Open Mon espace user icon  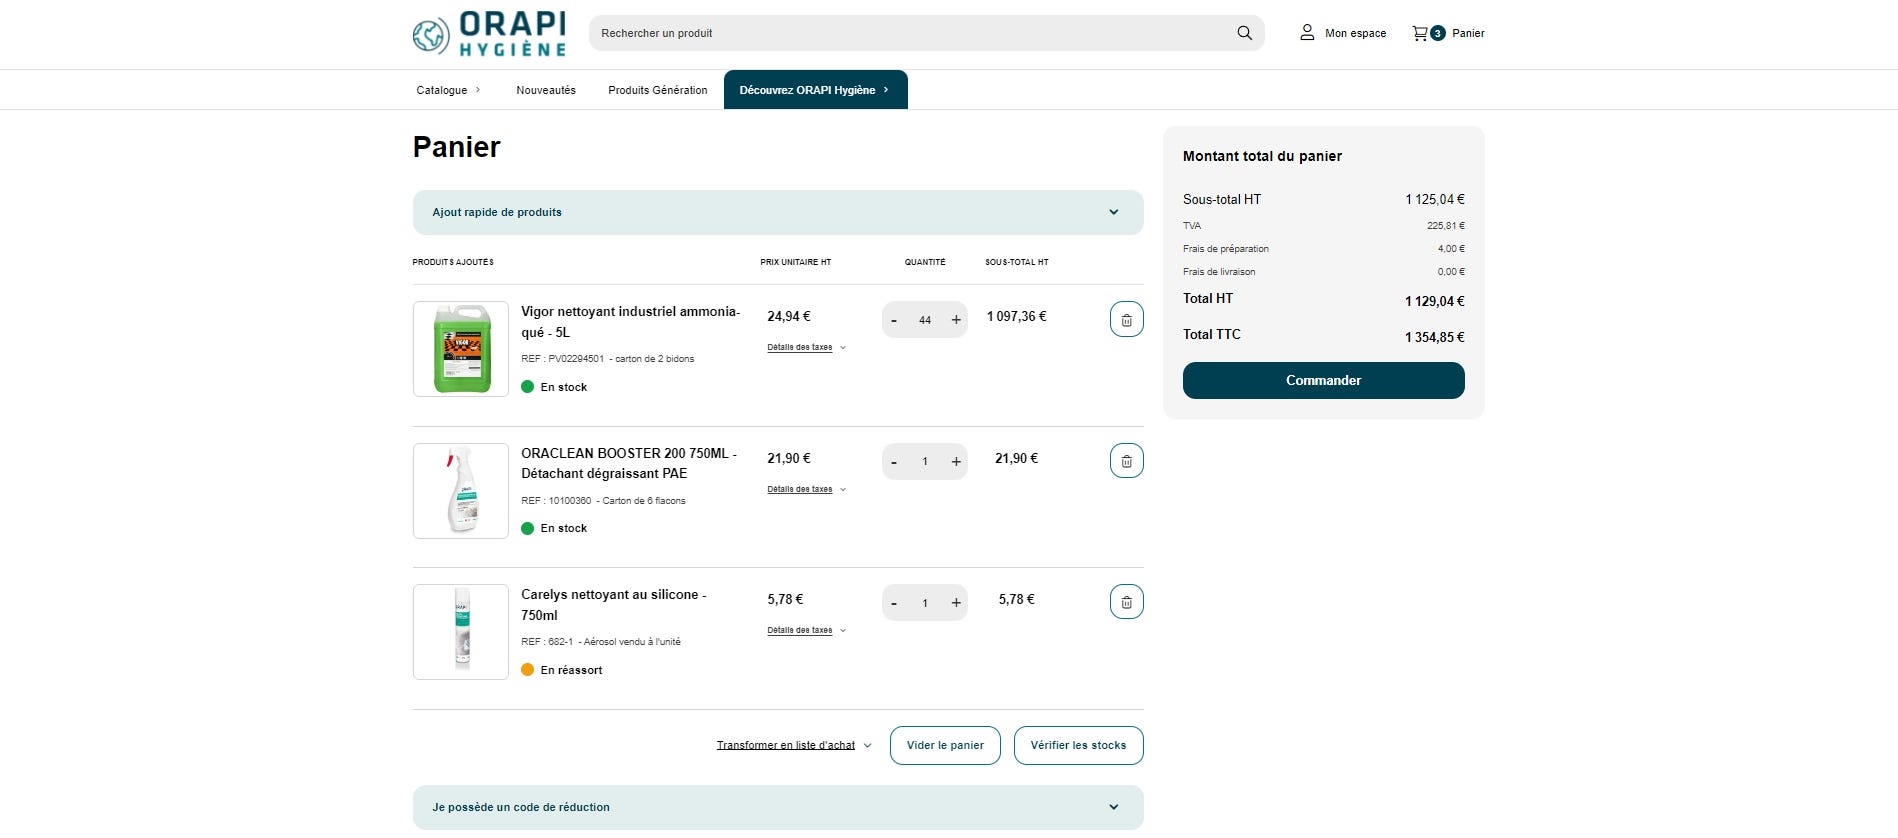click(x=1307, y=33)
